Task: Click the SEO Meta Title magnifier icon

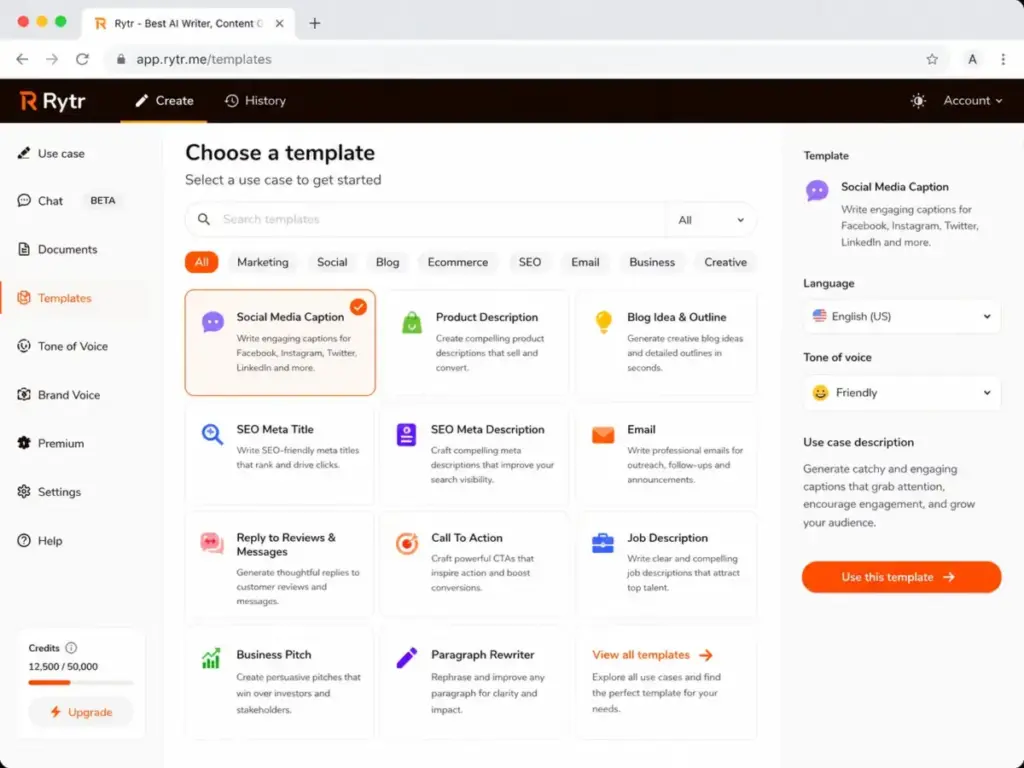Action: tap(212, 434)
